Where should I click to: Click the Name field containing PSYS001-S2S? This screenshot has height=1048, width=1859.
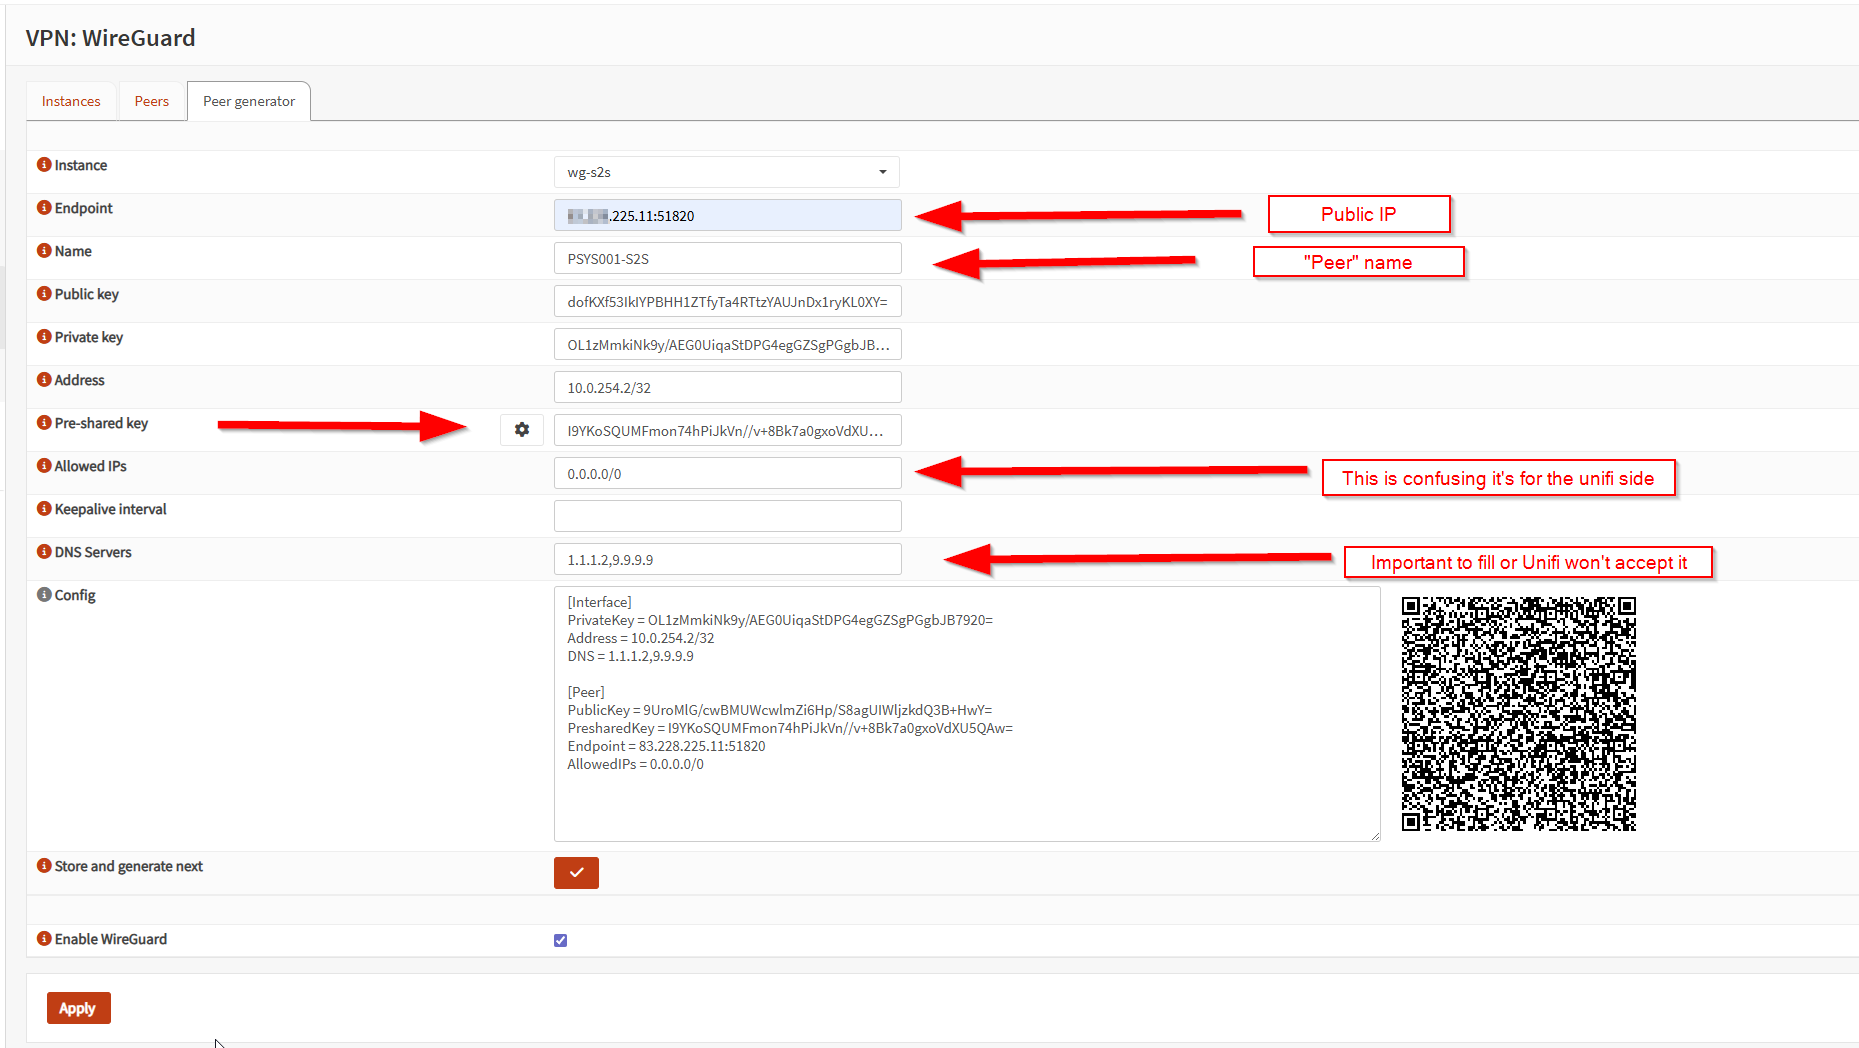pyautogui.click(x=727, y=259)
